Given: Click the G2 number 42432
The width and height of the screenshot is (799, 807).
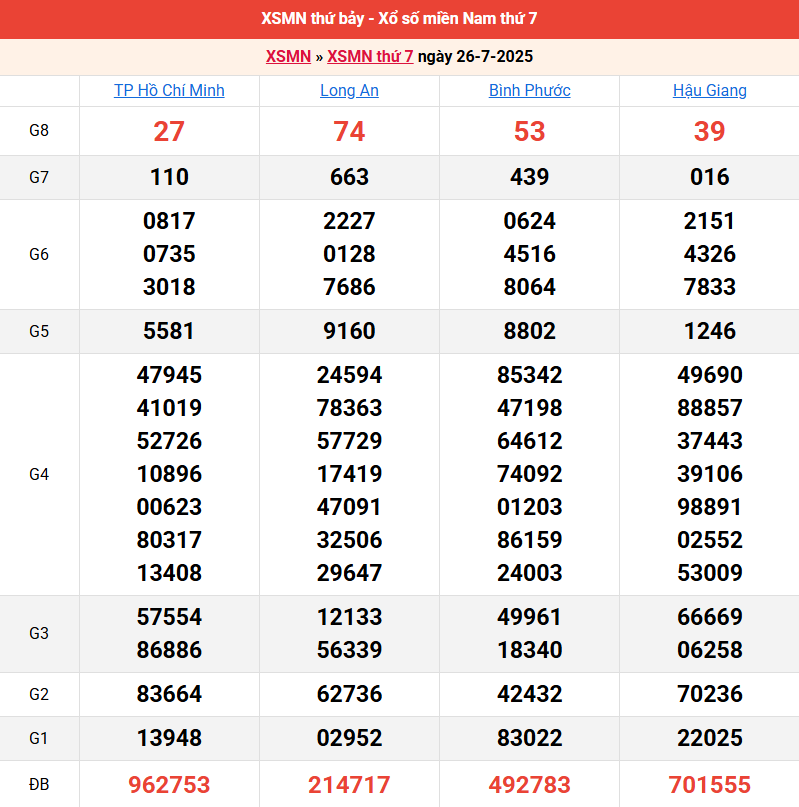Looking at the screenshot, I should click(x=530, y=694).
